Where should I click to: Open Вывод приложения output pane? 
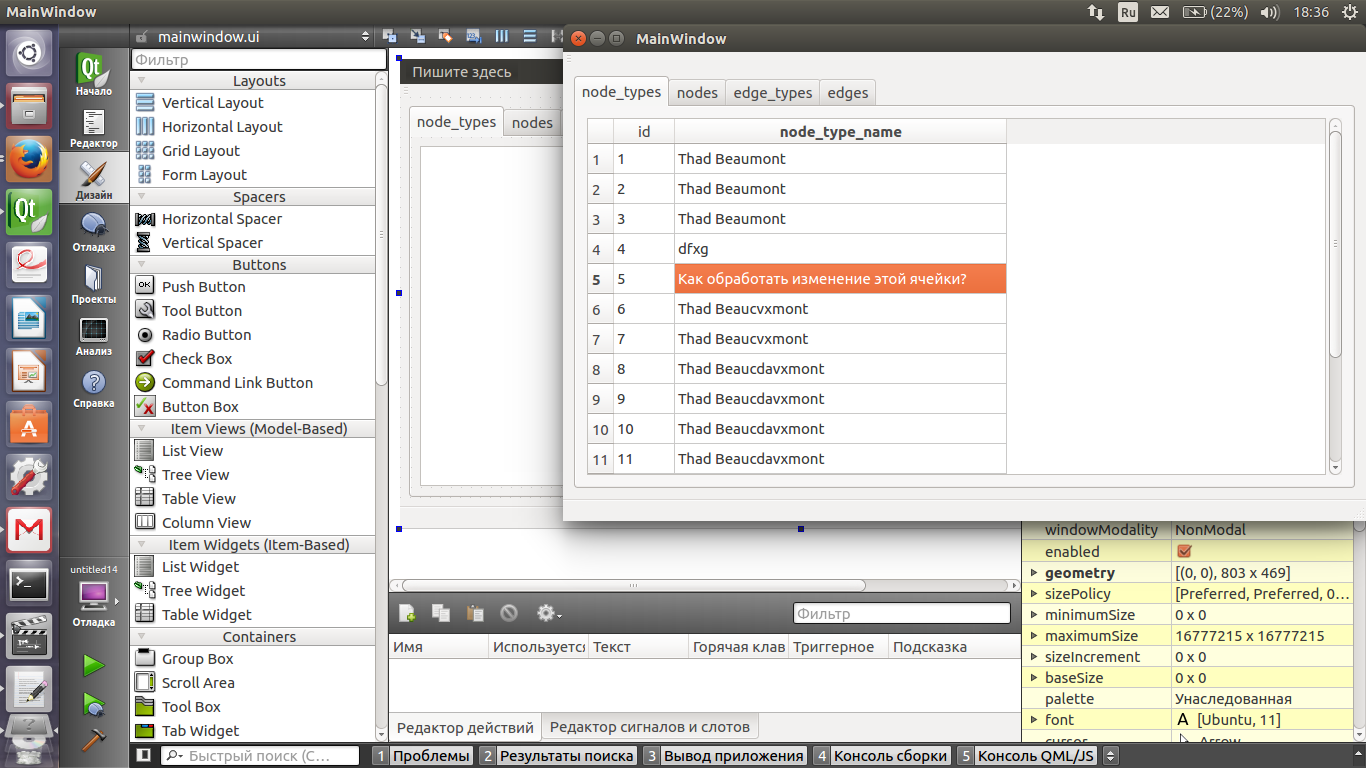[x=725, y=756]
